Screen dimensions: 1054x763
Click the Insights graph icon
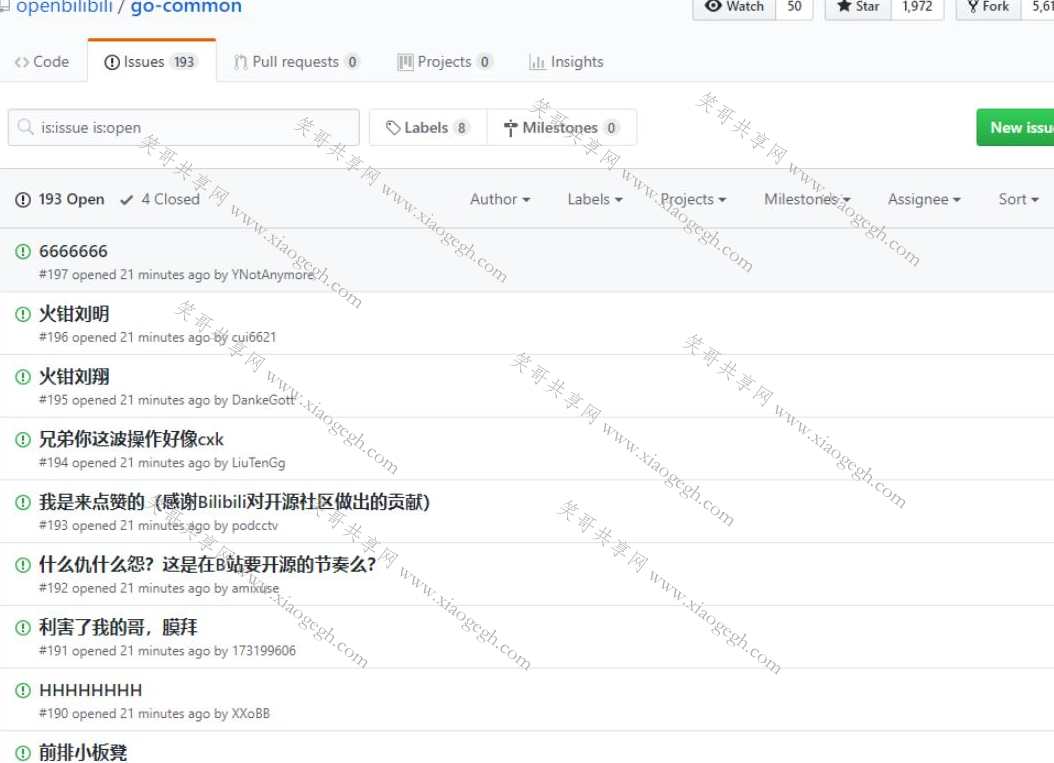click(x=537, y=63)
